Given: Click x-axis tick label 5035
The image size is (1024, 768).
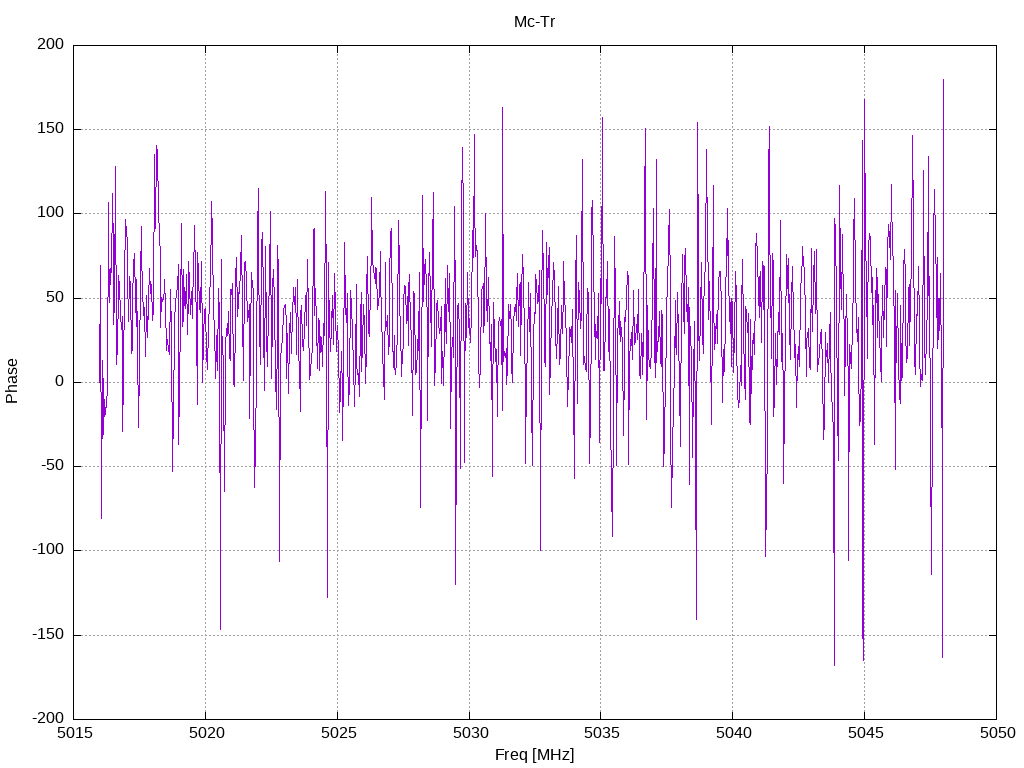Looking at the screenshot, I should click(601, 733).
